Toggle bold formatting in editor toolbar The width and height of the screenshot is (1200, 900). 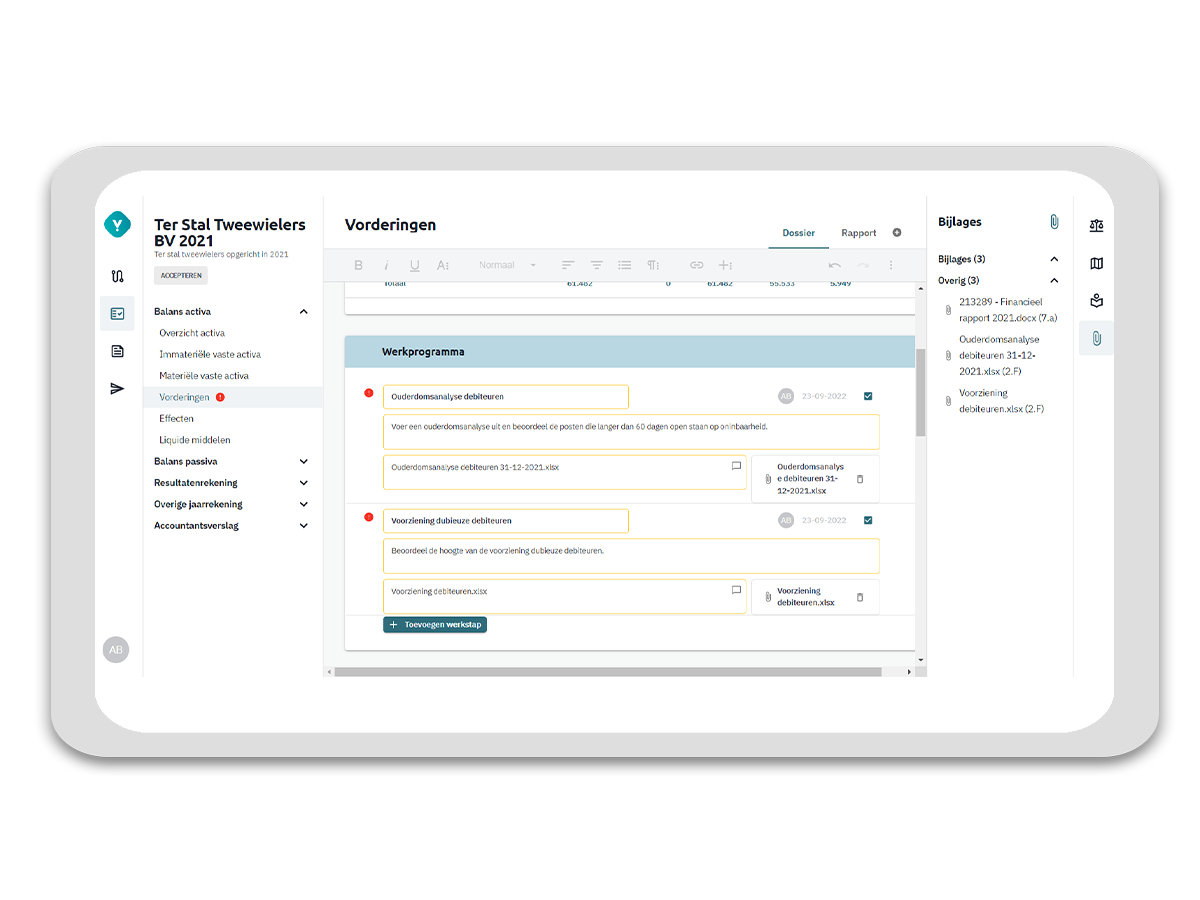(359, 265)
